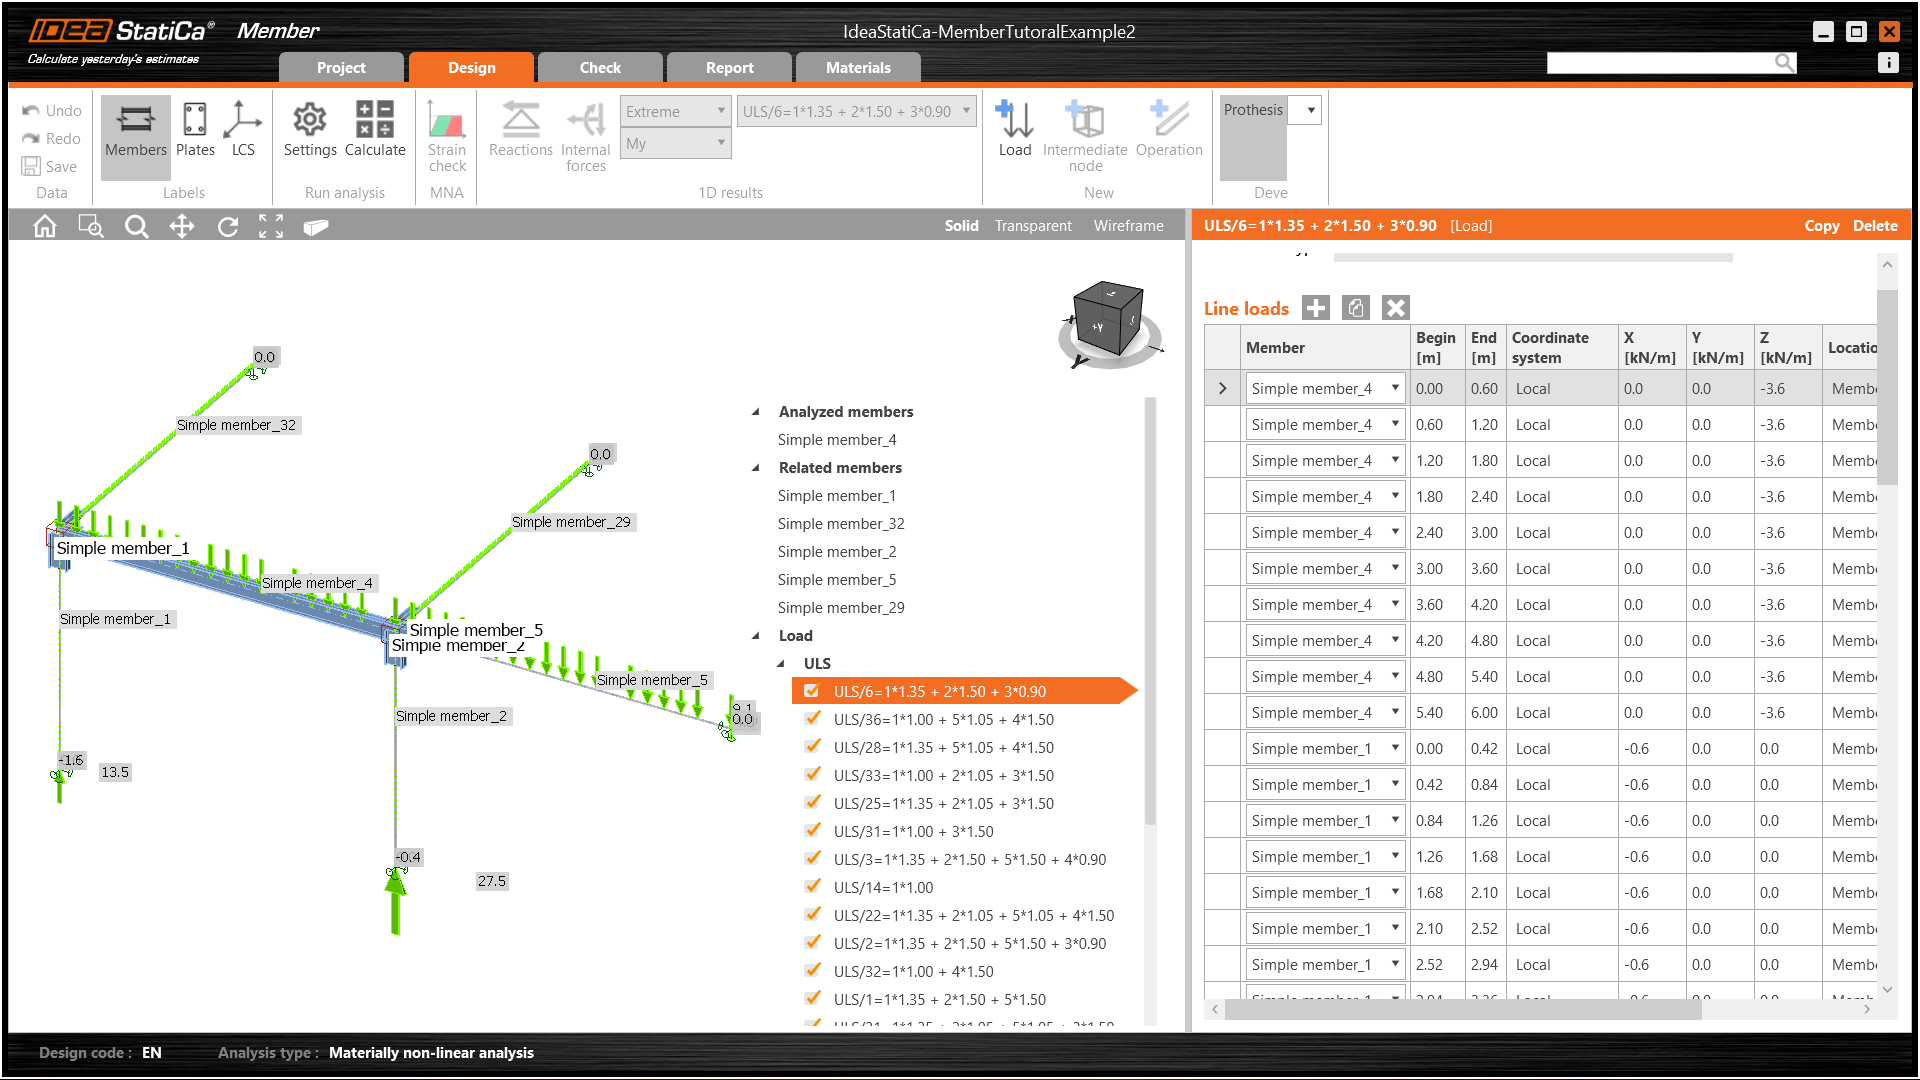Select the LCS tool
Image resolution: width=1920 pixels, height=1080 pixels.
click(242, 130)
